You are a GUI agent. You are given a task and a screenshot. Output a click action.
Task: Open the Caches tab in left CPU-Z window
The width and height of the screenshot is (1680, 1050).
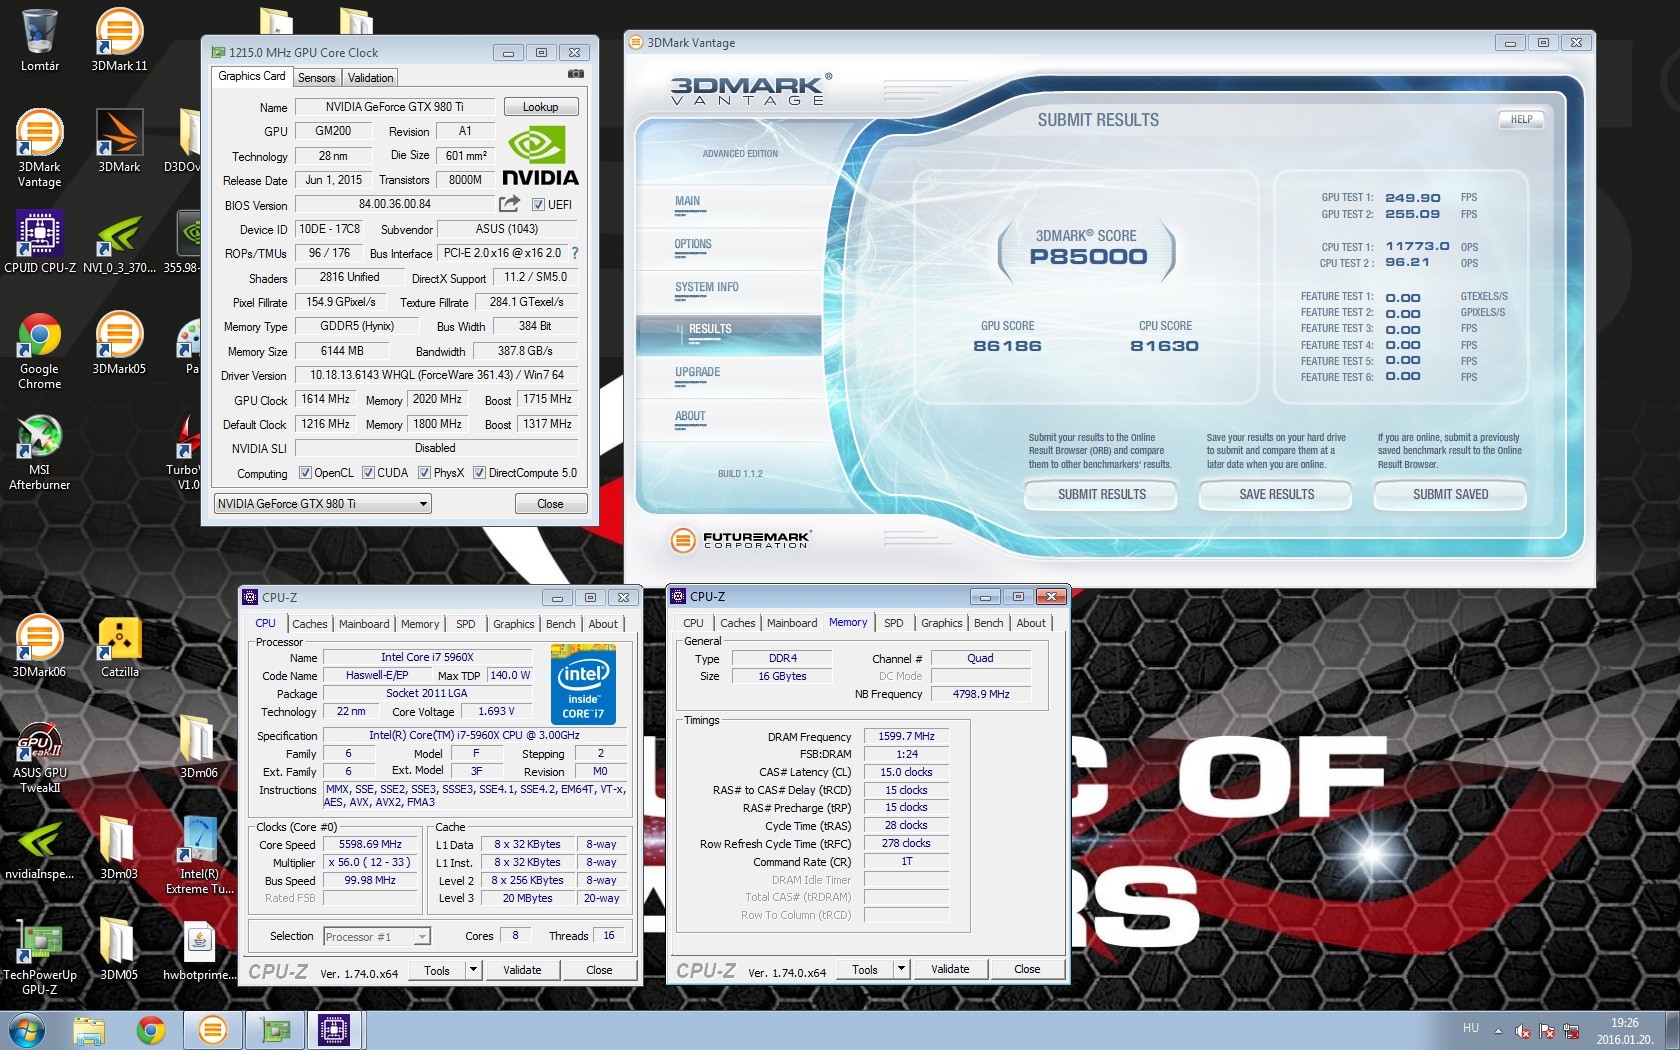pos(310,624)
